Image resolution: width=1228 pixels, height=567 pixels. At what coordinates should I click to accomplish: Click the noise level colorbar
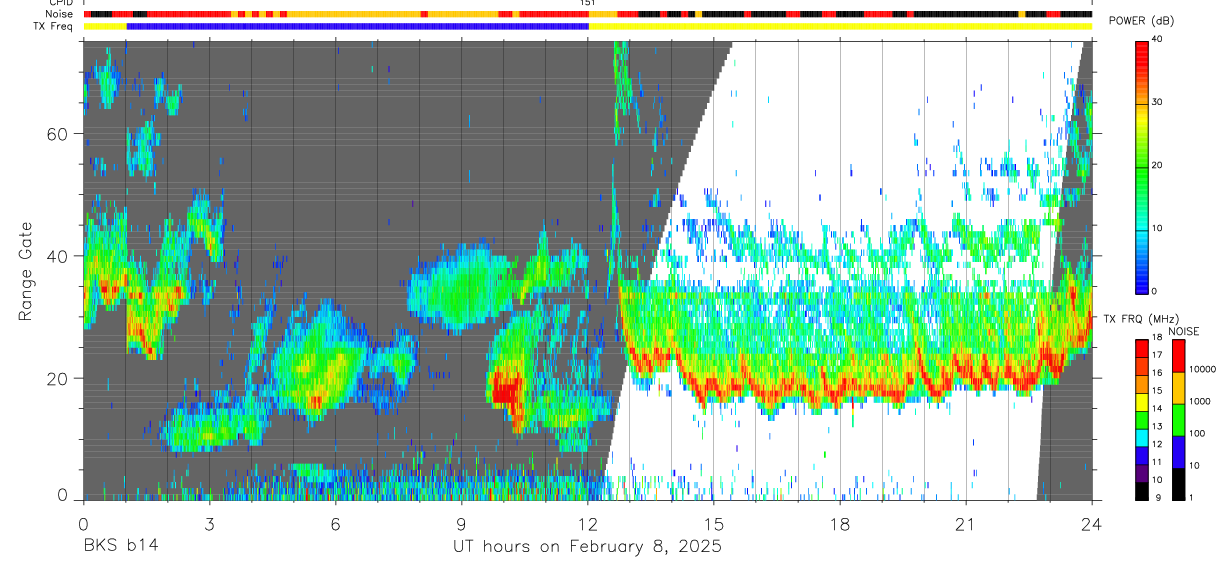point(1178,420)
